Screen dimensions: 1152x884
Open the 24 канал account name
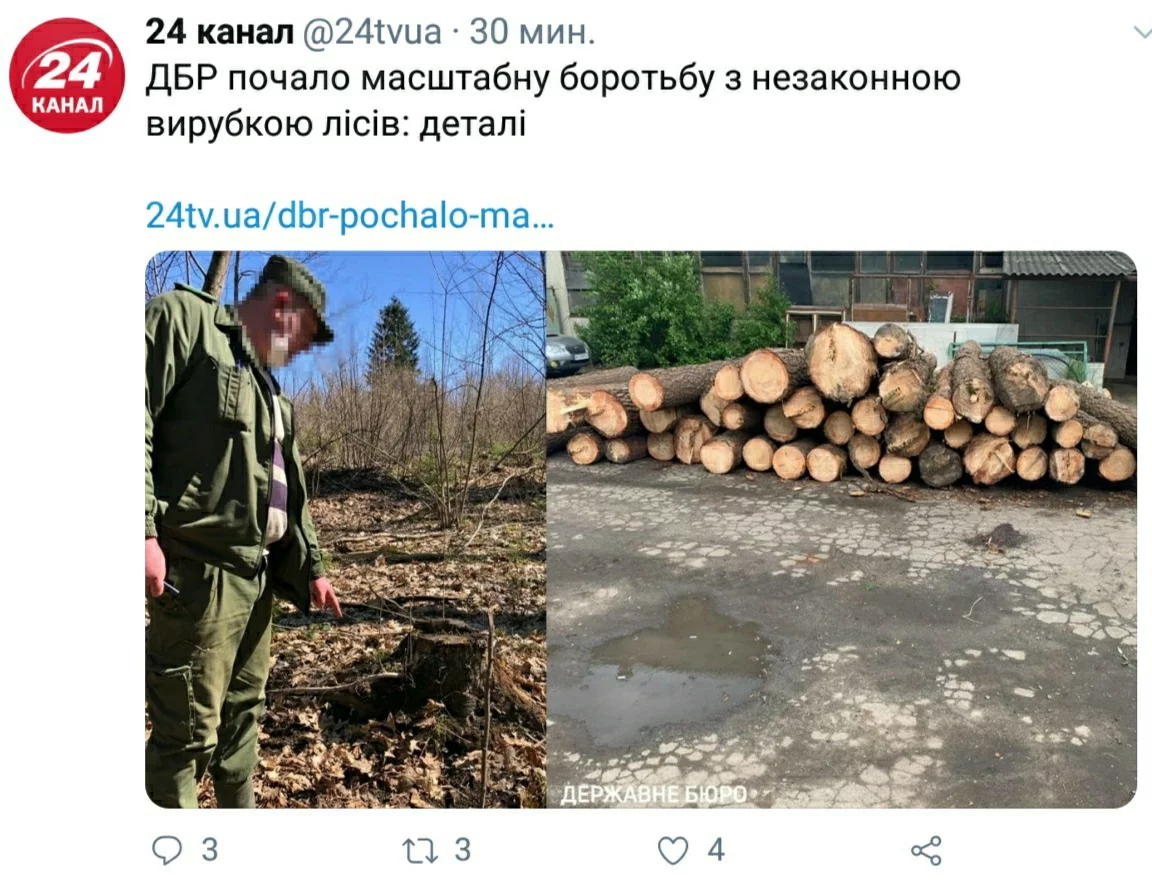click(x=219, y=32)
